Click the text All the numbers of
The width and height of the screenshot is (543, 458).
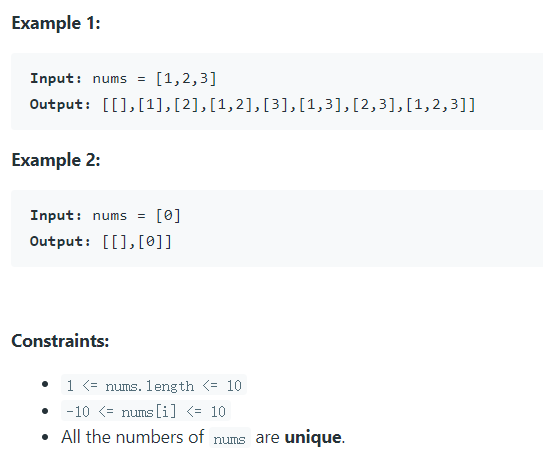click(x=133, y=437)
